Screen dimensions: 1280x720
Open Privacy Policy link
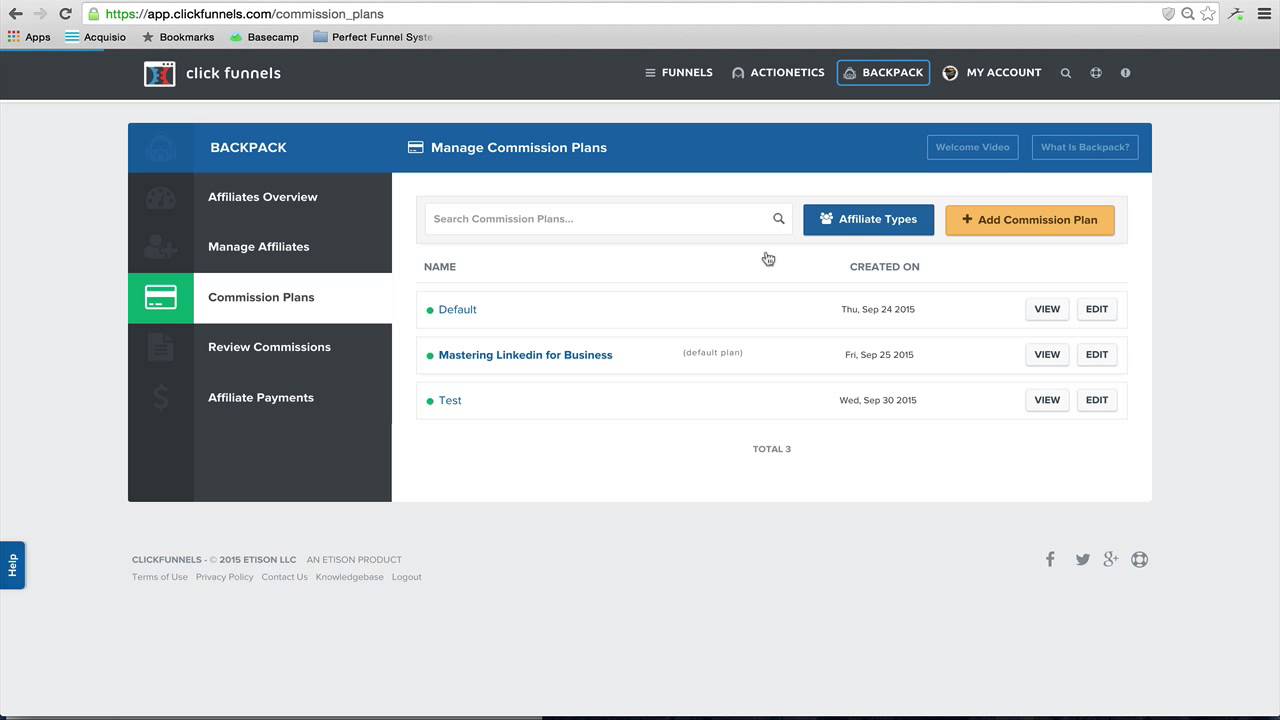(225, 577)
